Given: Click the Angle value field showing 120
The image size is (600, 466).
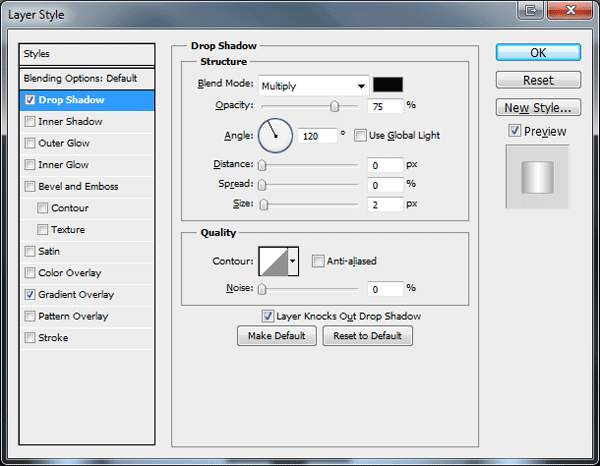Looking at the screenshot, I should click(317, 136).
